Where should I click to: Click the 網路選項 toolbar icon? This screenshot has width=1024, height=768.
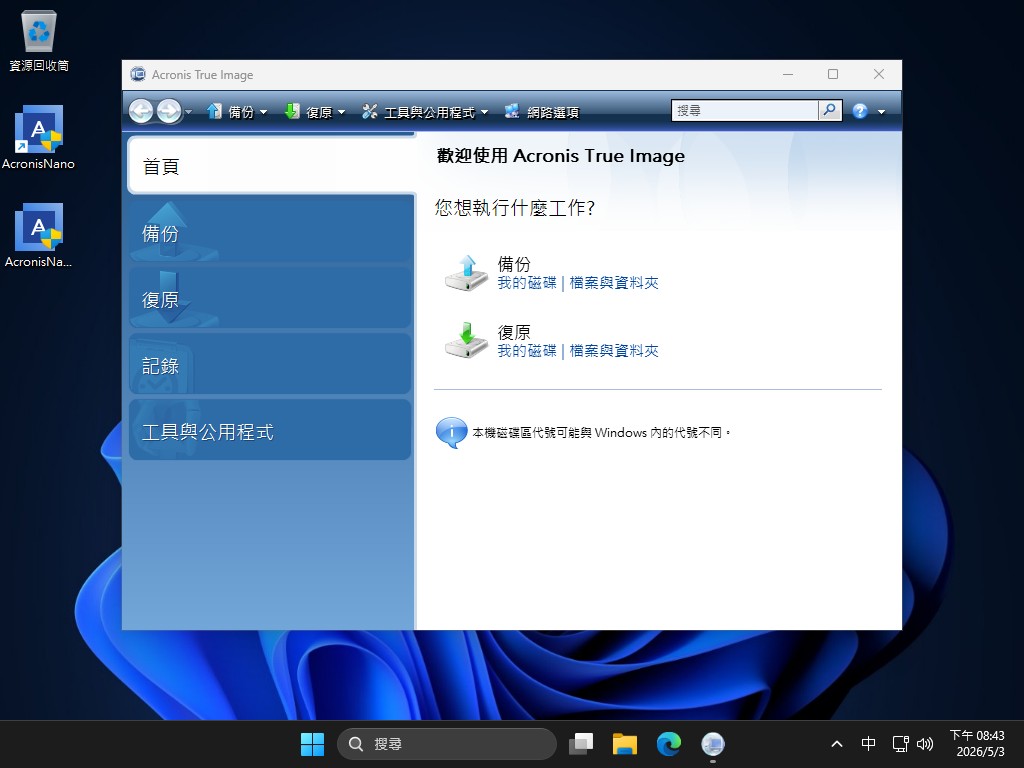(512, 112)
